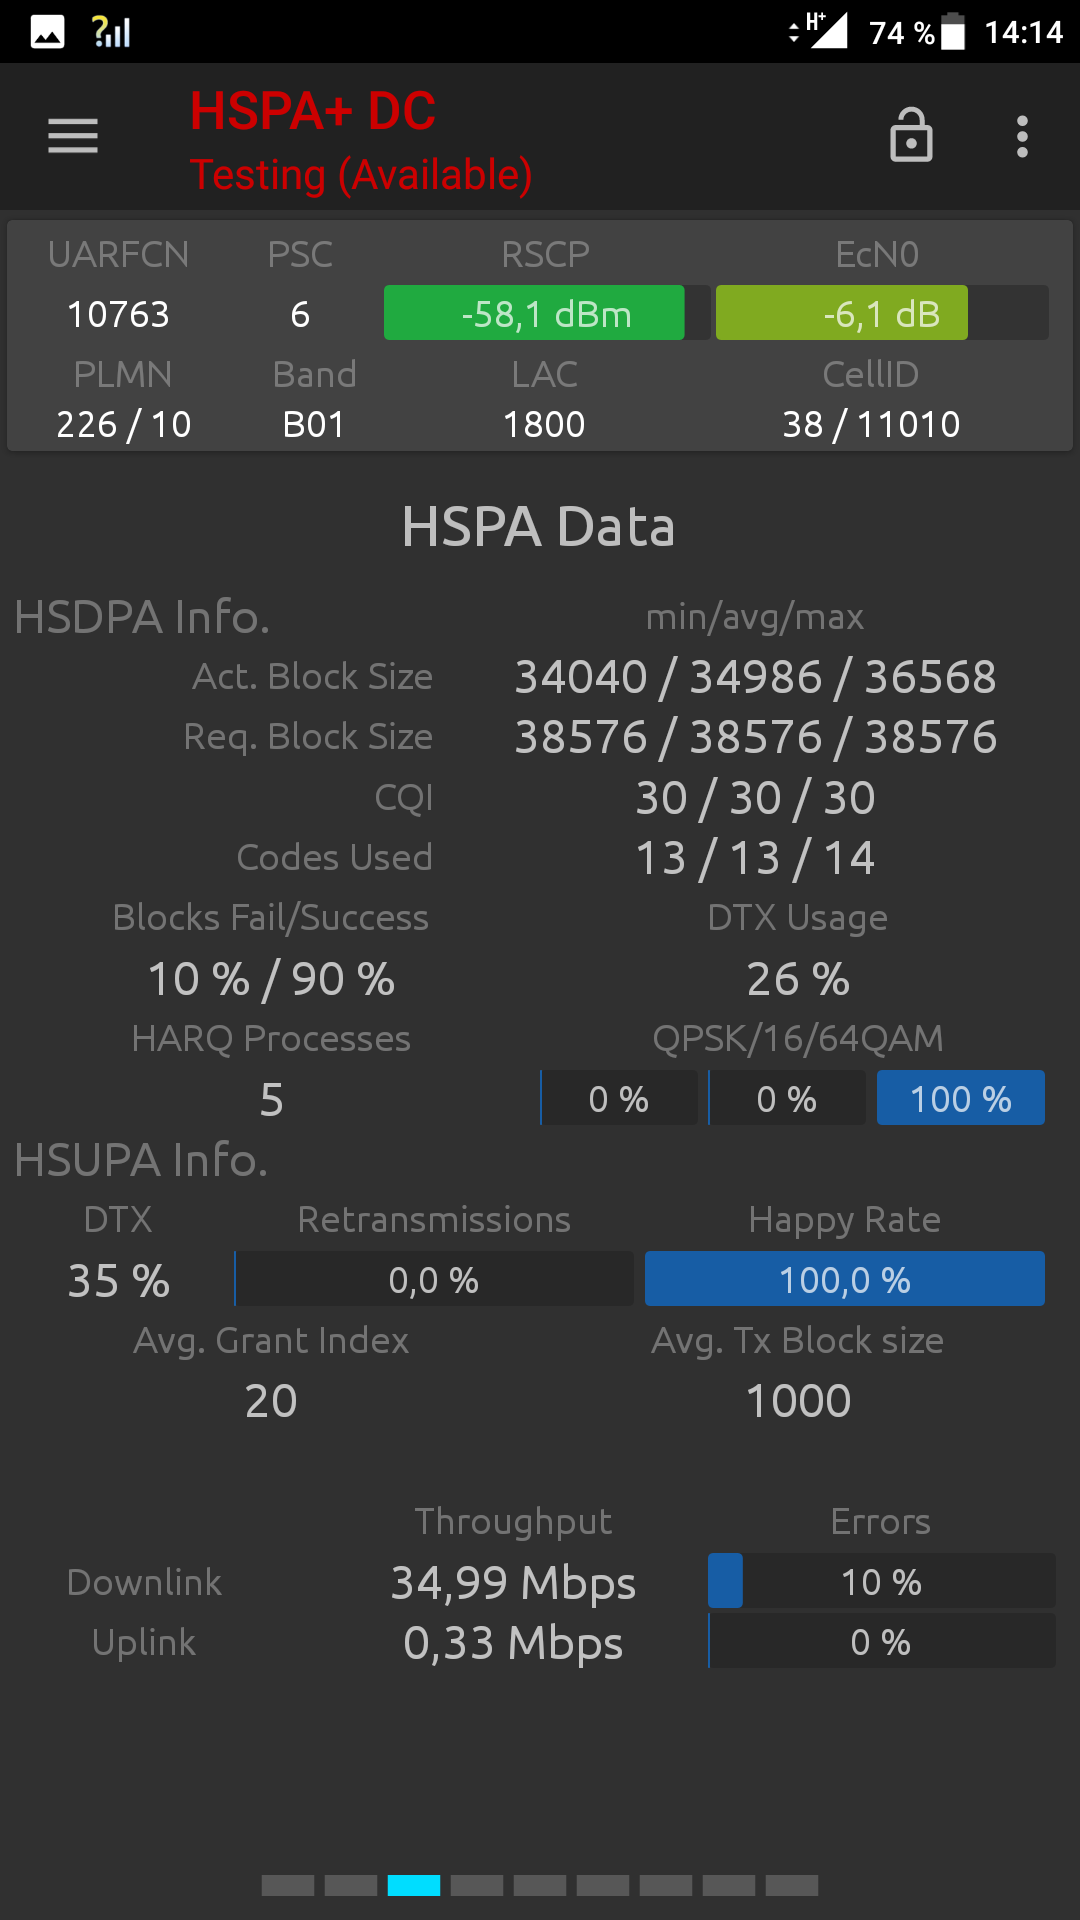Tap the Happy Rate 100,0 % bar
The width and height of the screenshot is (1080, 1920).
[x=844, y=1279]
